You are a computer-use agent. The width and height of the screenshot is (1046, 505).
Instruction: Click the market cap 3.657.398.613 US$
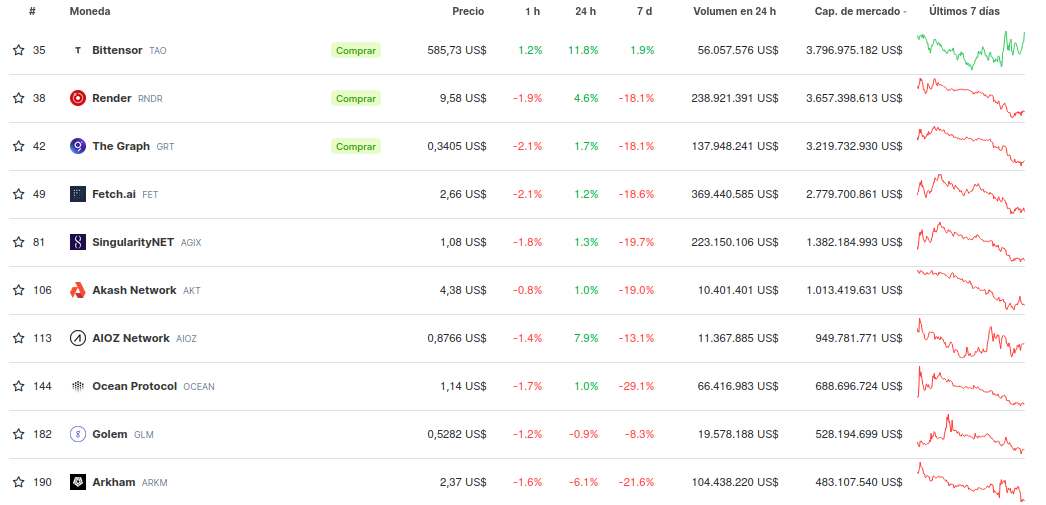(854, 98)
